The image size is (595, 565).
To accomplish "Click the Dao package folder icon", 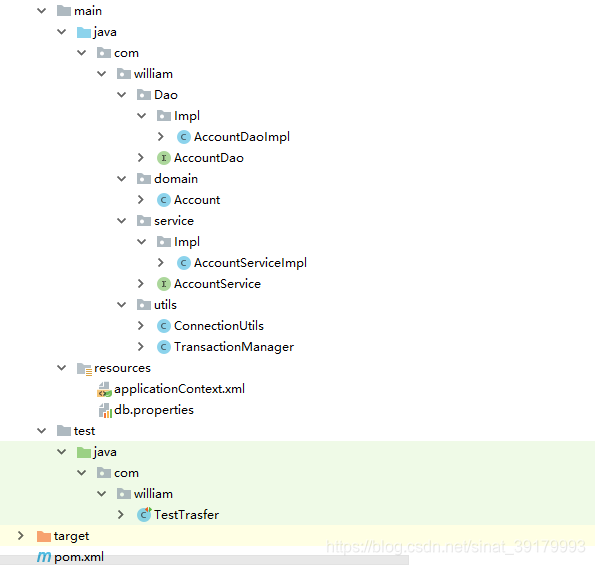I will pos(144,94).
